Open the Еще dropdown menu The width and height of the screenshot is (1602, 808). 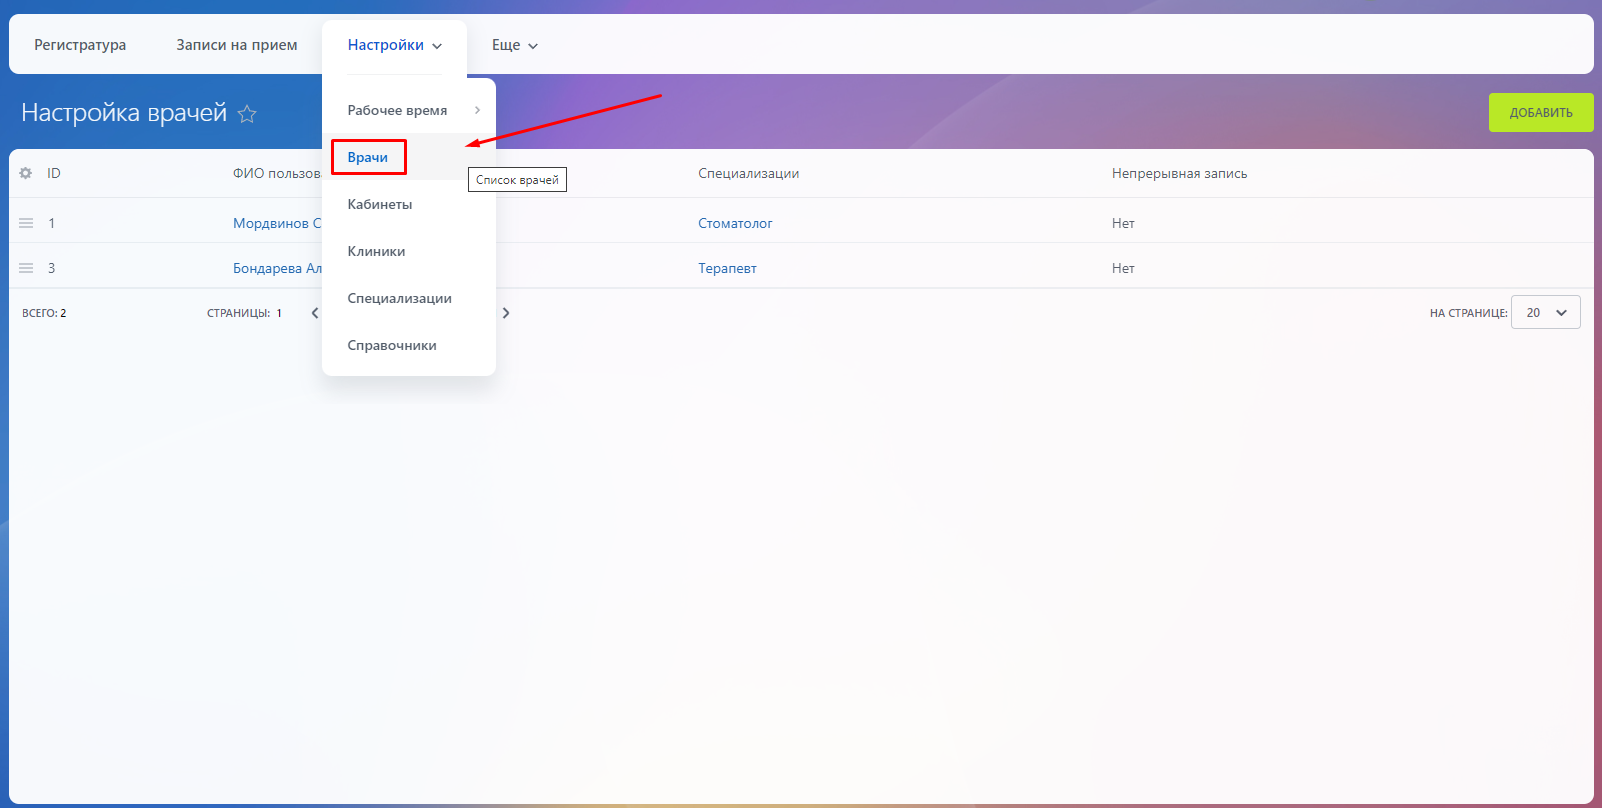tap(514, 45)
